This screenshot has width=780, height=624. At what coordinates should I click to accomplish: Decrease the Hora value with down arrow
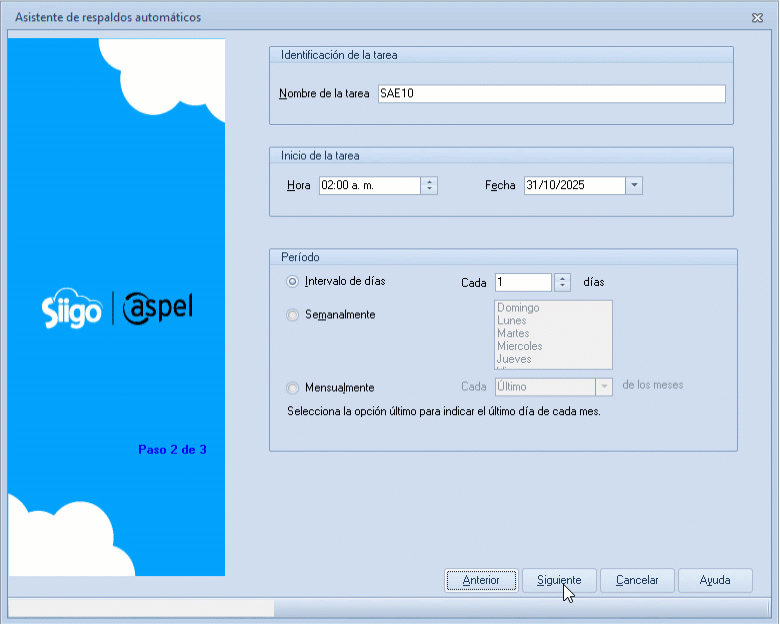pos(429,190)
